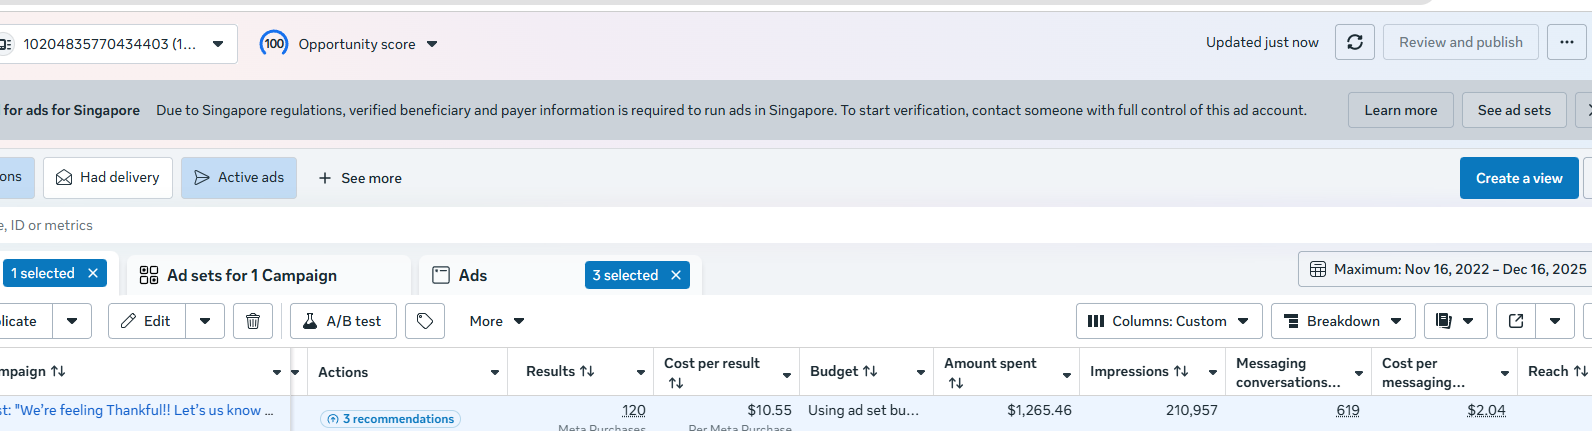1592x431 pixels.
Task: Open the export options dropdown arrow
Action: coord(1555,321)
